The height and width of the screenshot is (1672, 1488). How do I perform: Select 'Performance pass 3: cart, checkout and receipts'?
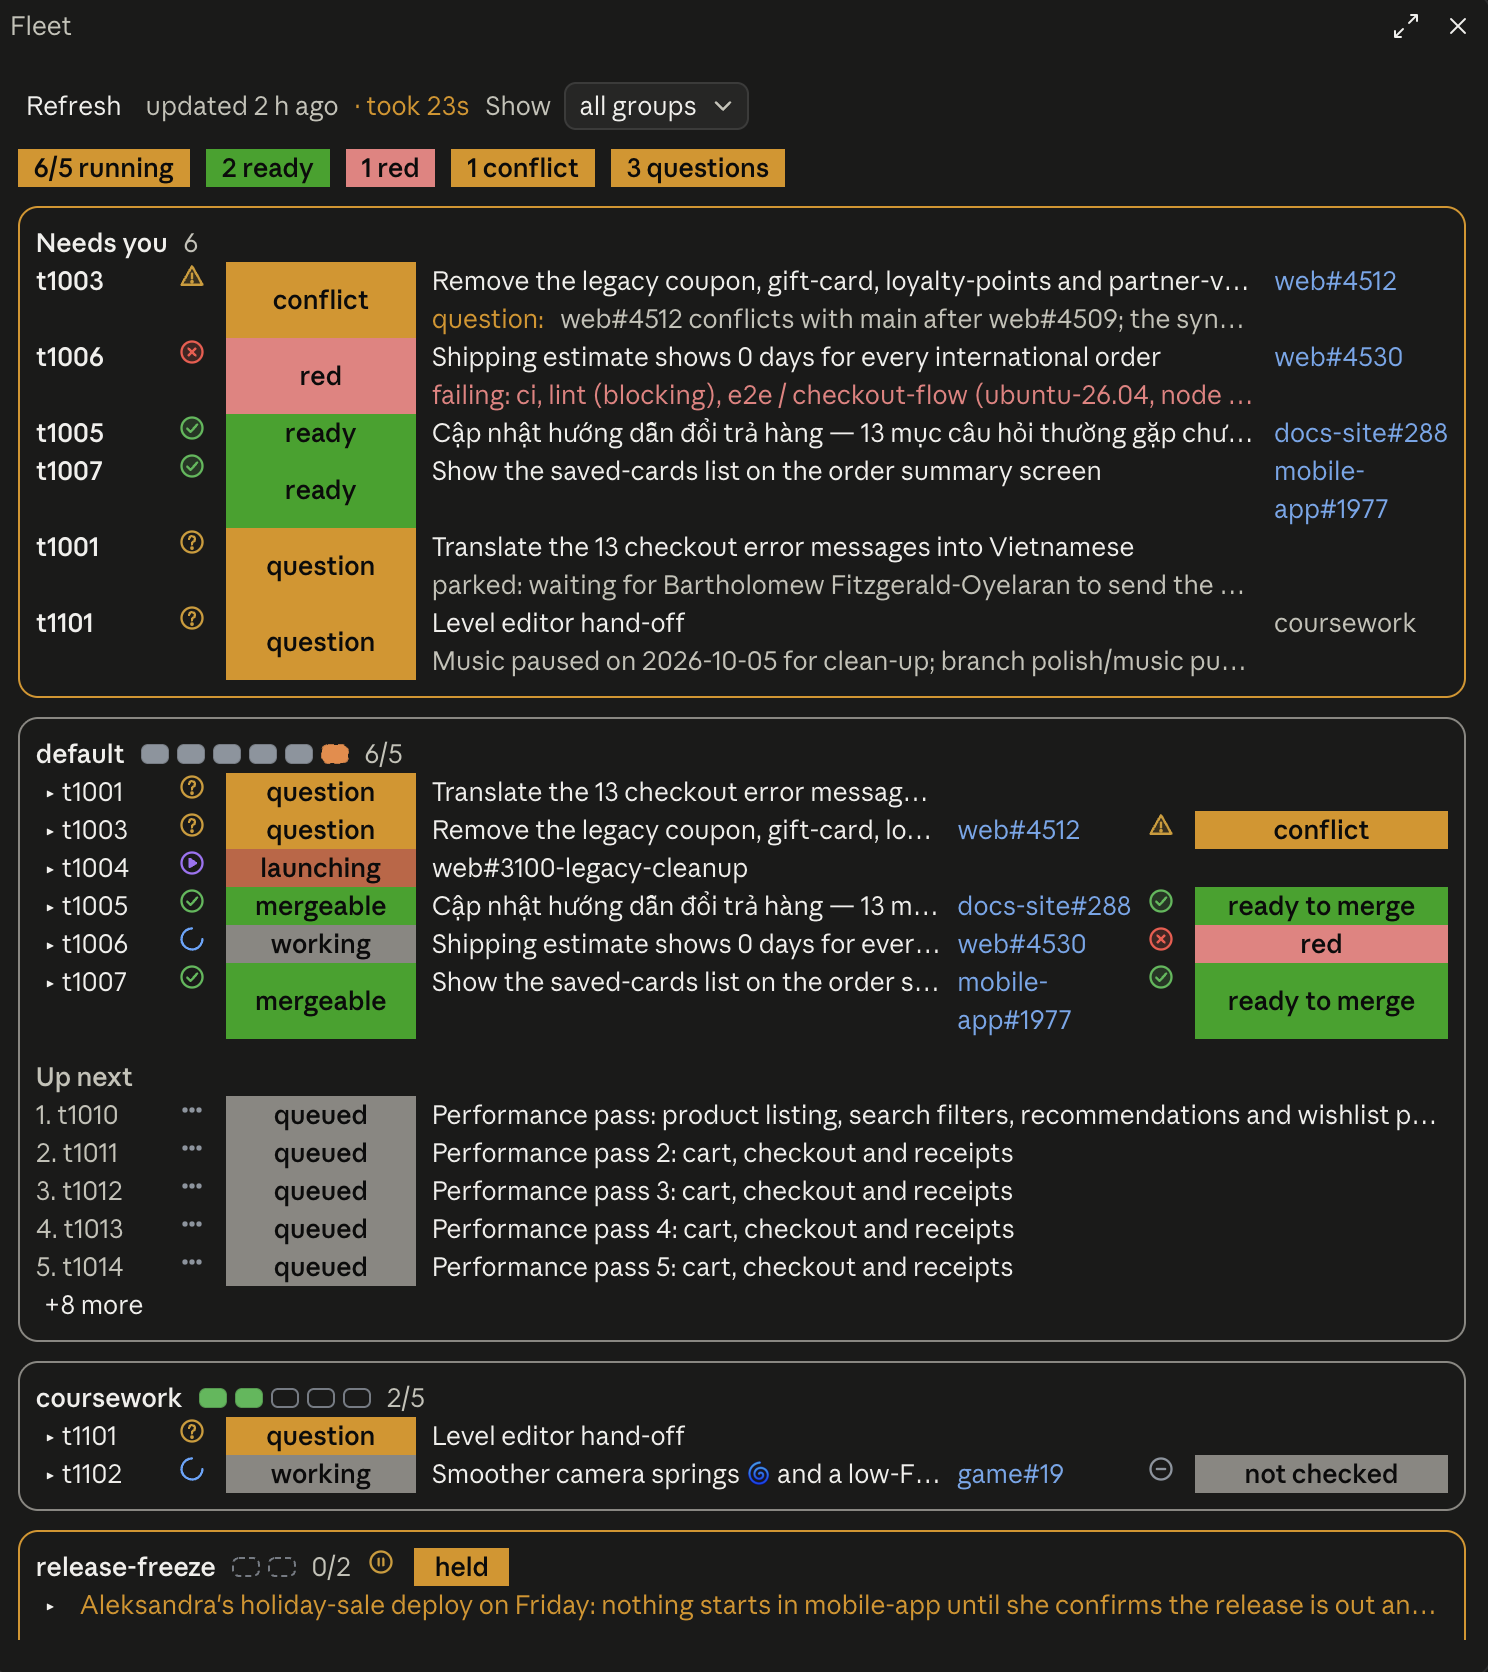[722, 1191]
